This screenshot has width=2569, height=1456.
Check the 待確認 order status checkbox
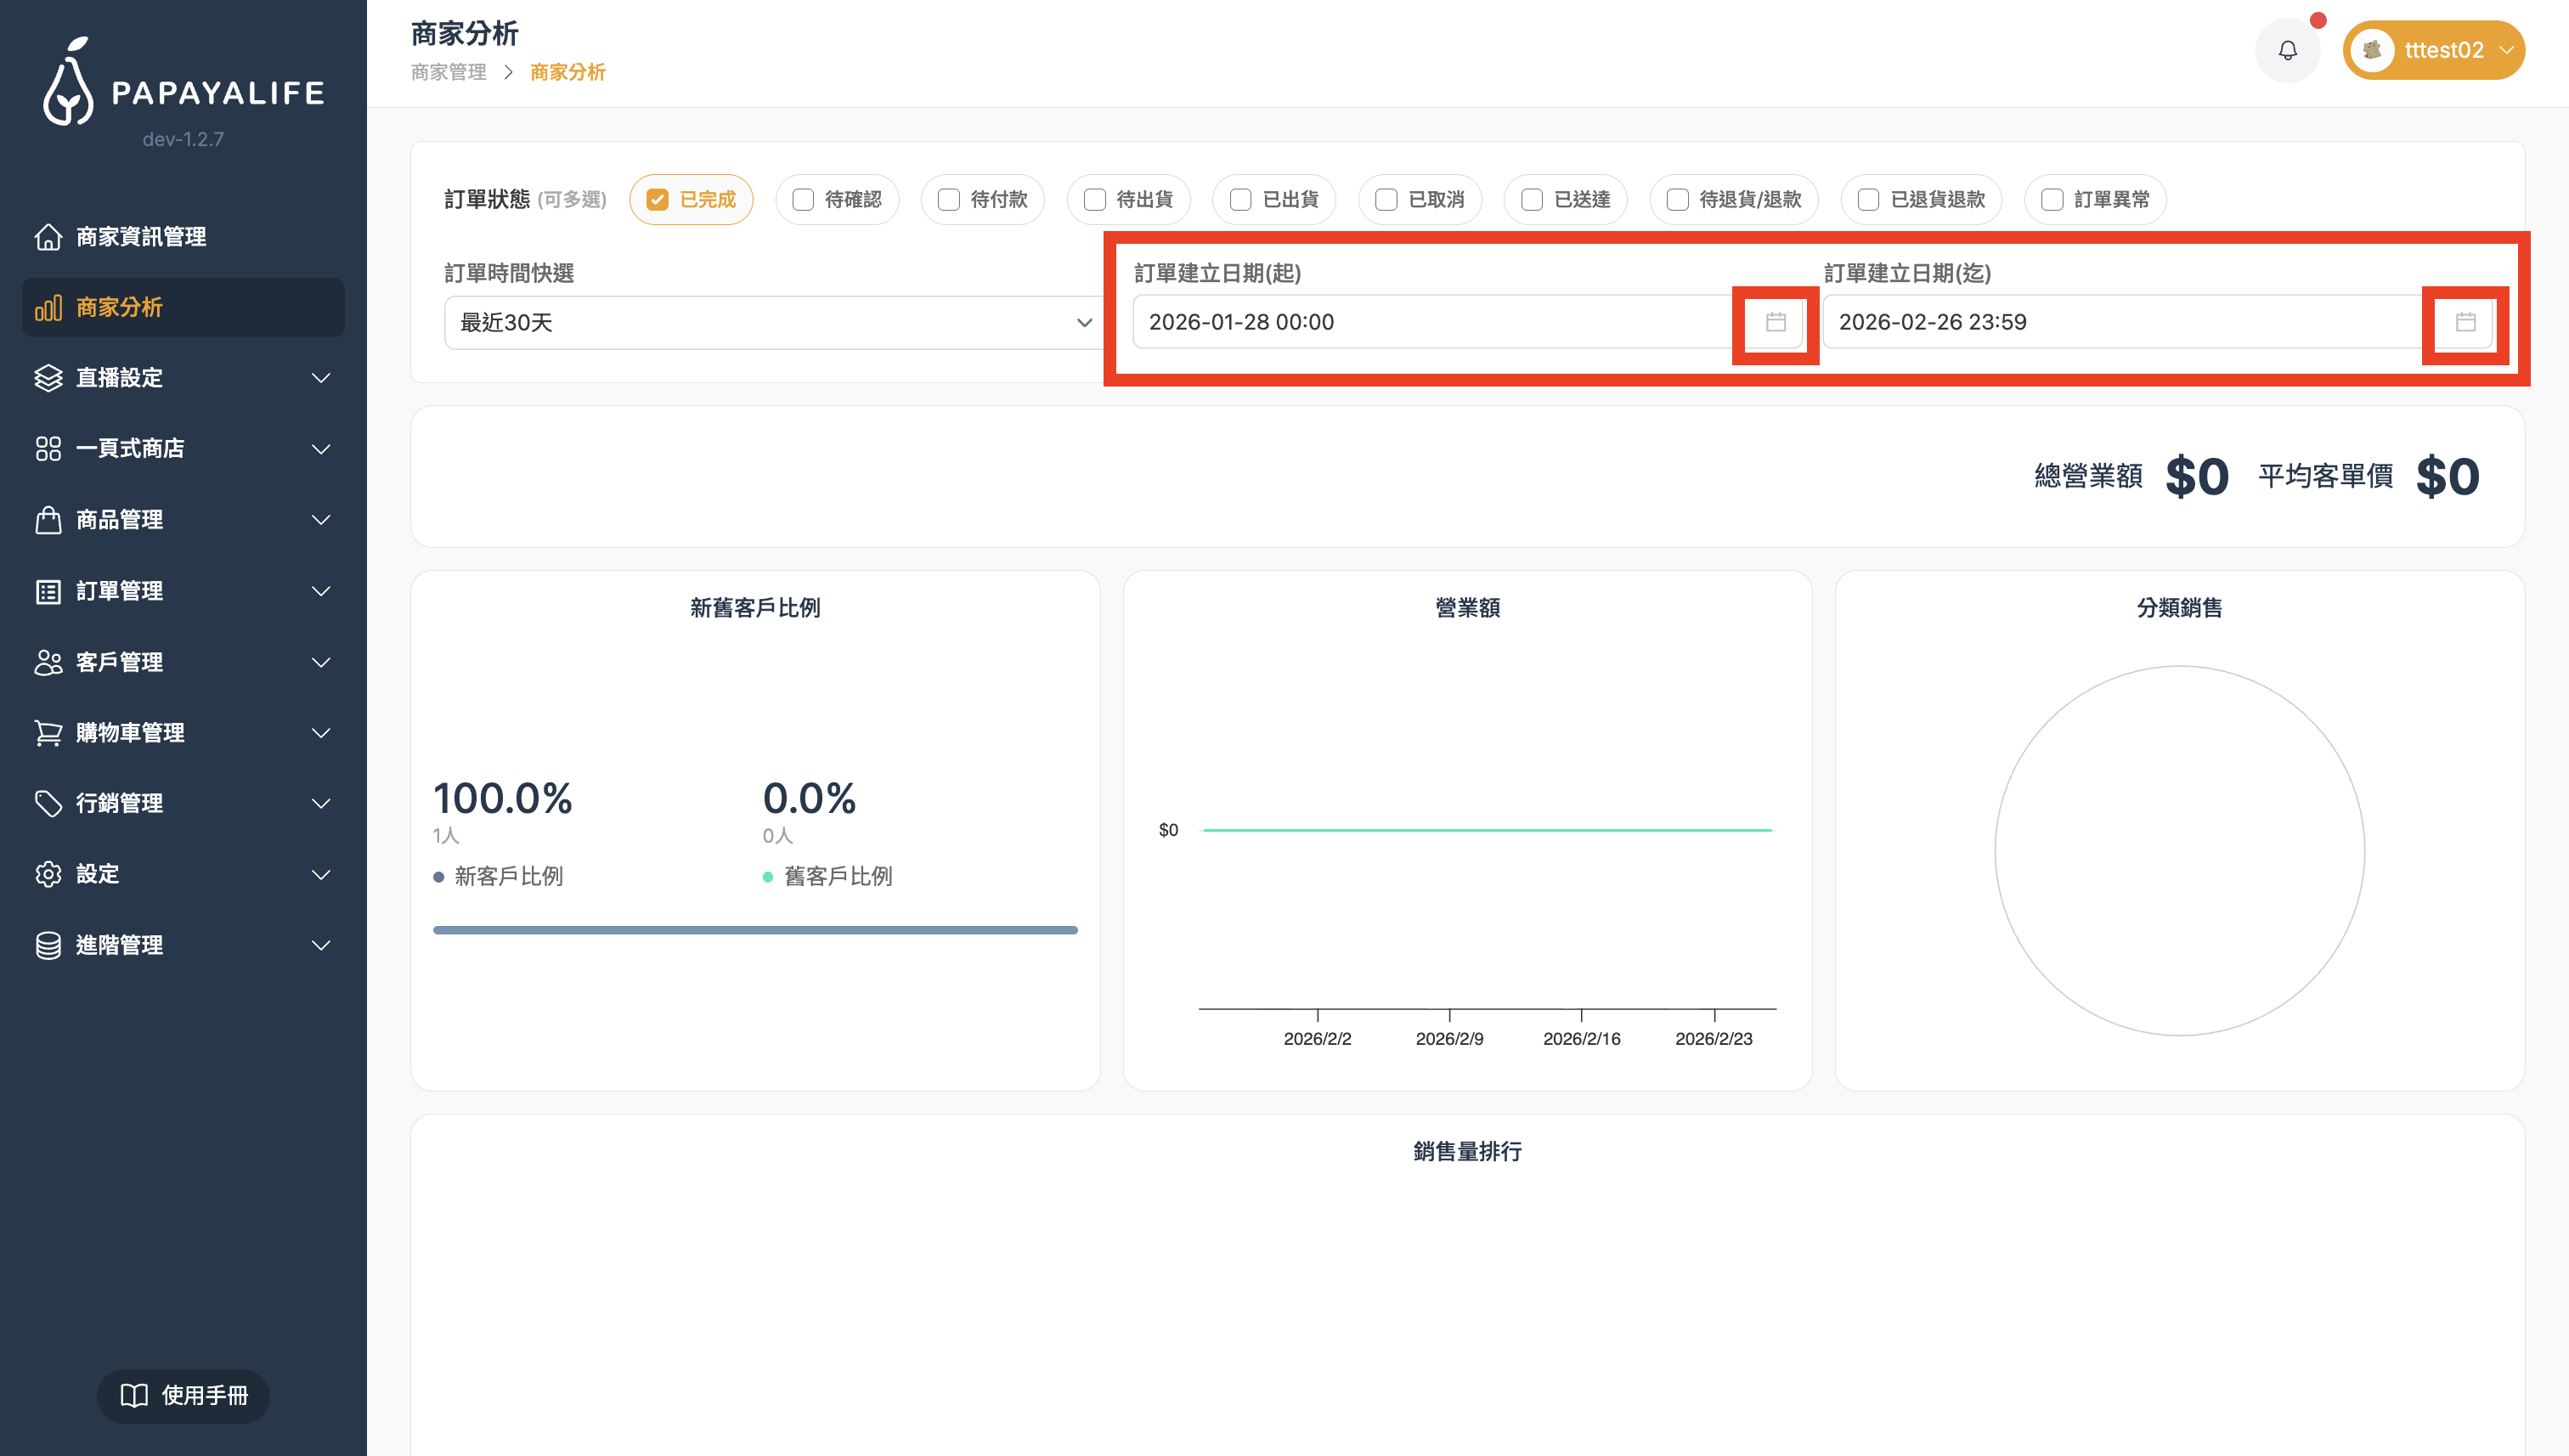[803, 200]
